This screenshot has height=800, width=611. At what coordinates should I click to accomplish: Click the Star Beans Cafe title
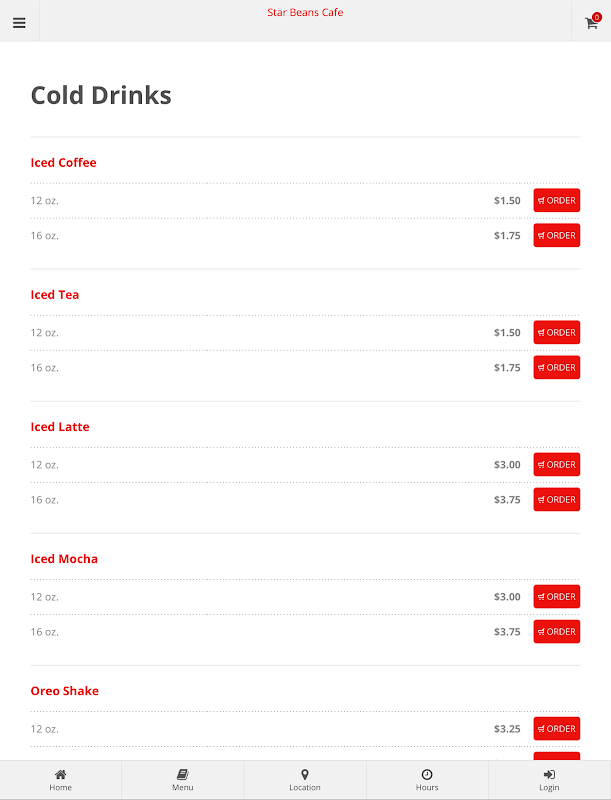[x=305, y=12]
